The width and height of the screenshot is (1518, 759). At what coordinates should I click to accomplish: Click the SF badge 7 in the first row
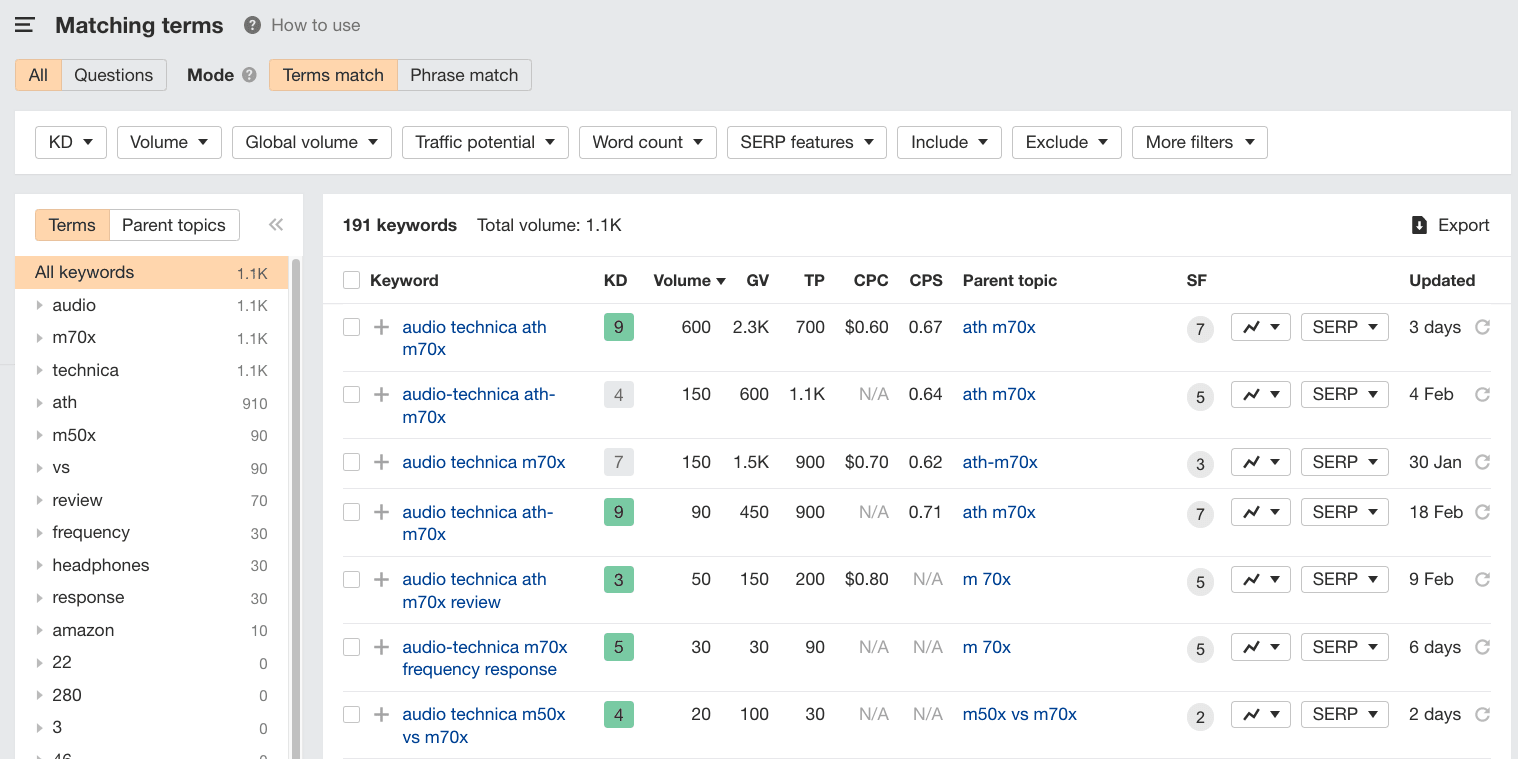pos(1200,329)
